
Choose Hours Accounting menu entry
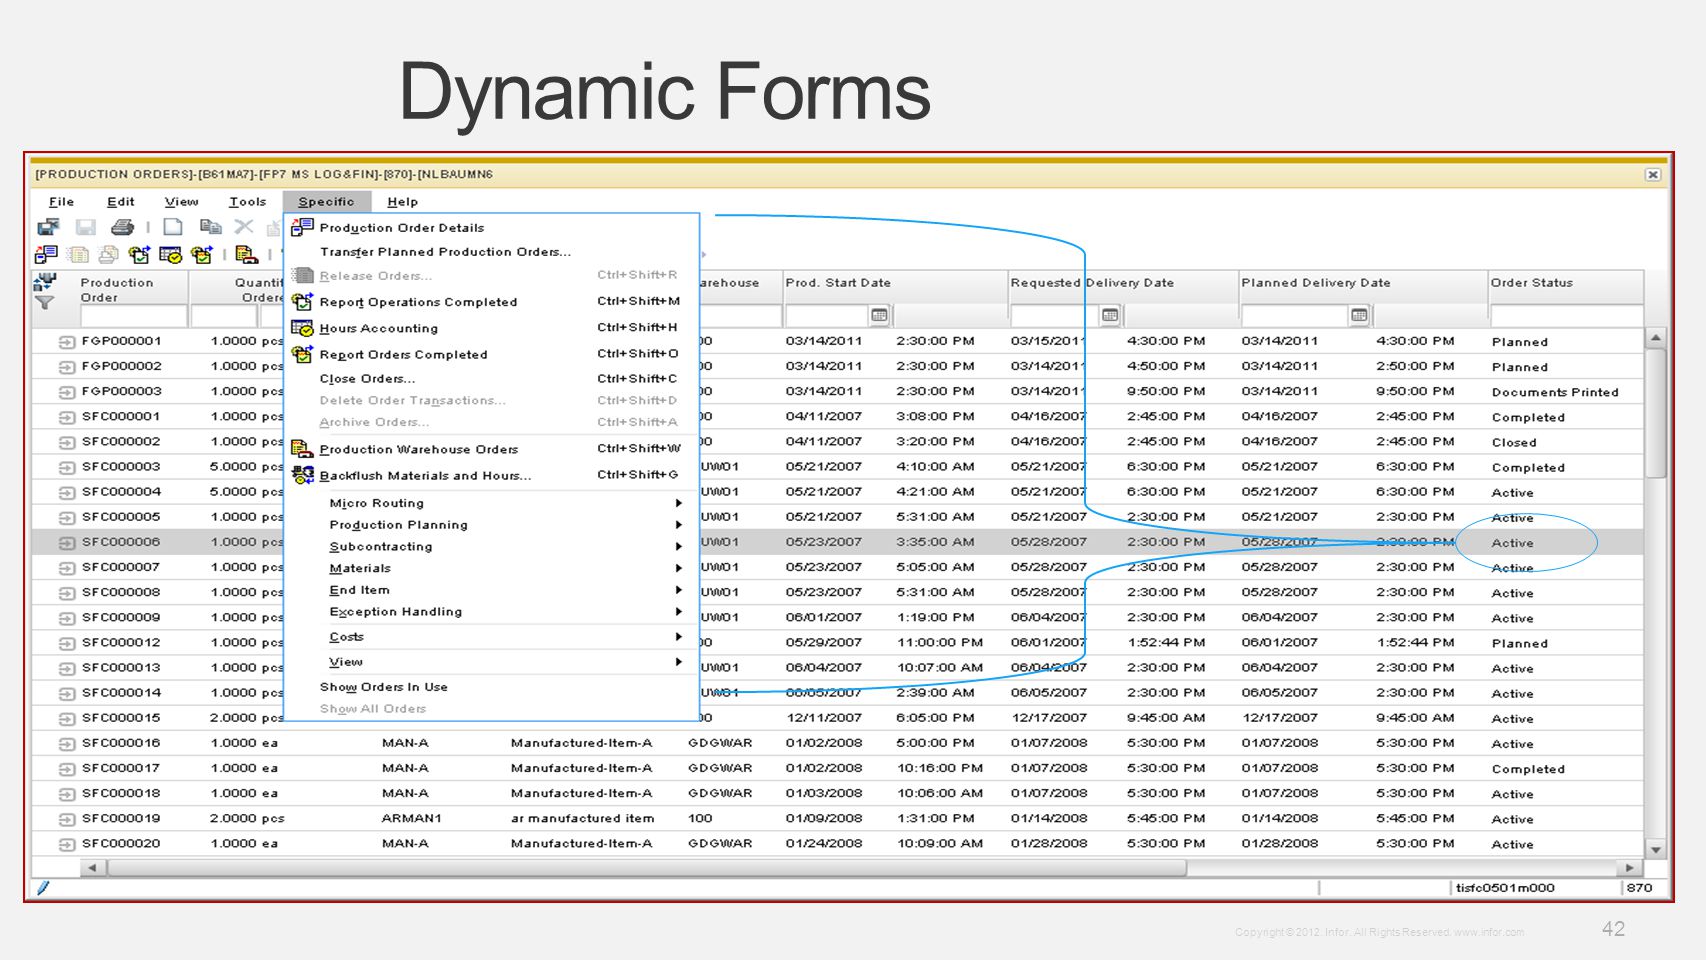[x=378, y=328]
